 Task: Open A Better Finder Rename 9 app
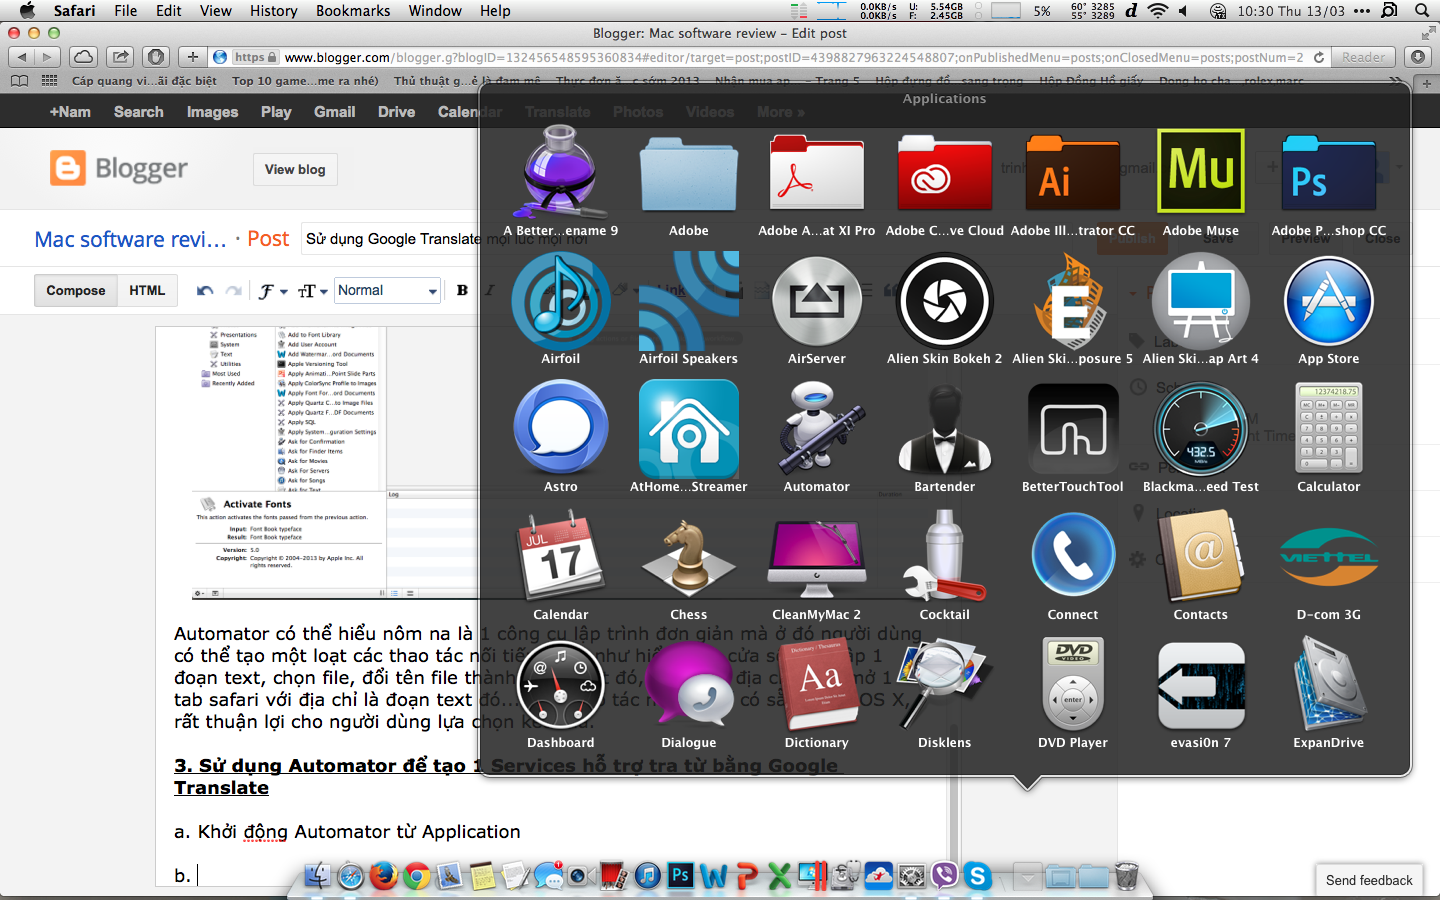[x=561, y=173]
